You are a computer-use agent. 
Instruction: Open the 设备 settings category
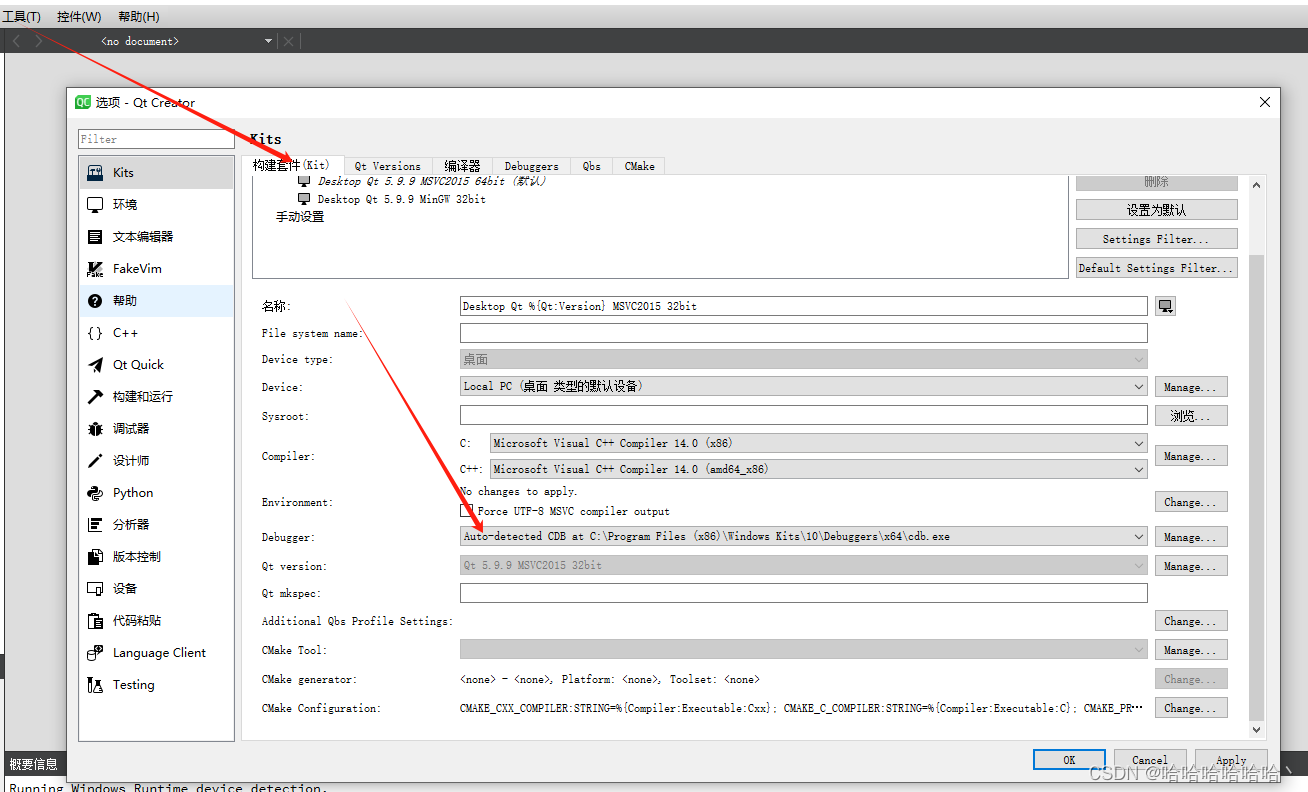pyautogui.click(x=156, y=588)
